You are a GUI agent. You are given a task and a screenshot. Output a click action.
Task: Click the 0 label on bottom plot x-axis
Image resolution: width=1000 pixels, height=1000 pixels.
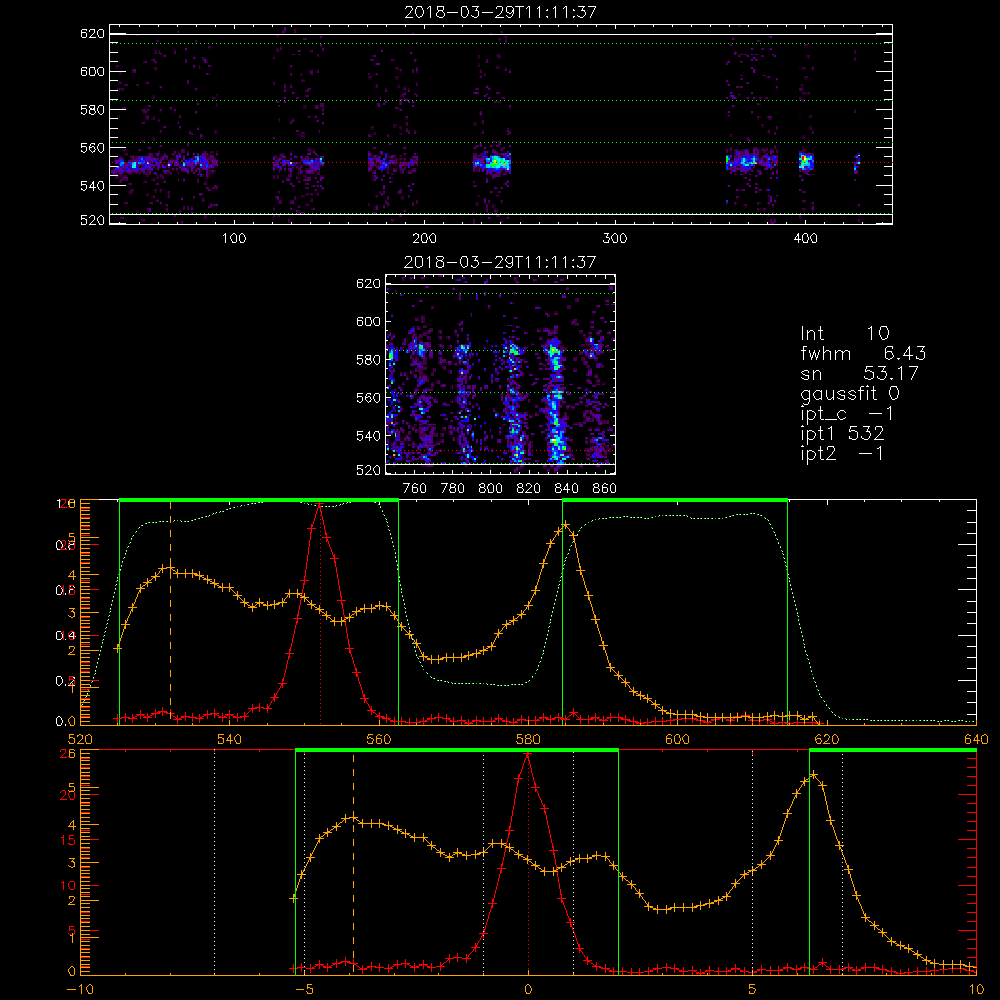(528, 989)
